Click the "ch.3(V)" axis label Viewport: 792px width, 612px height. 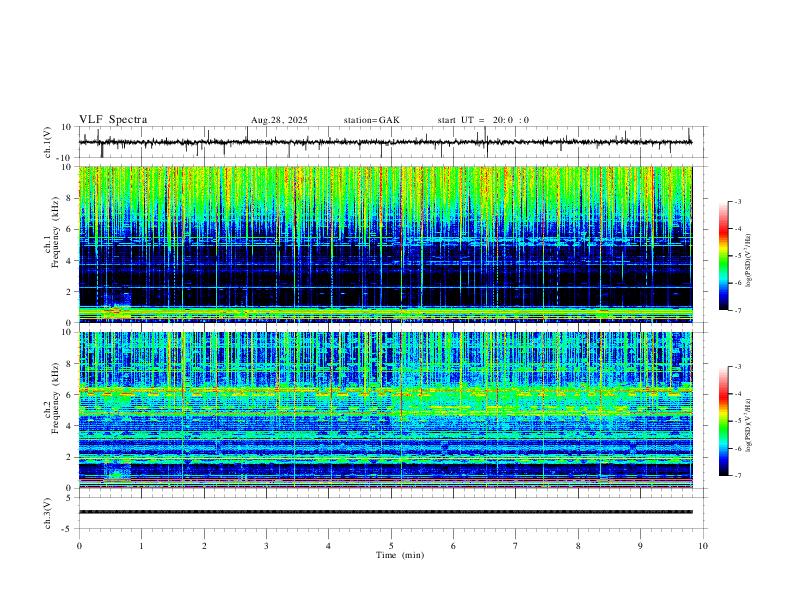click(48, 513)
